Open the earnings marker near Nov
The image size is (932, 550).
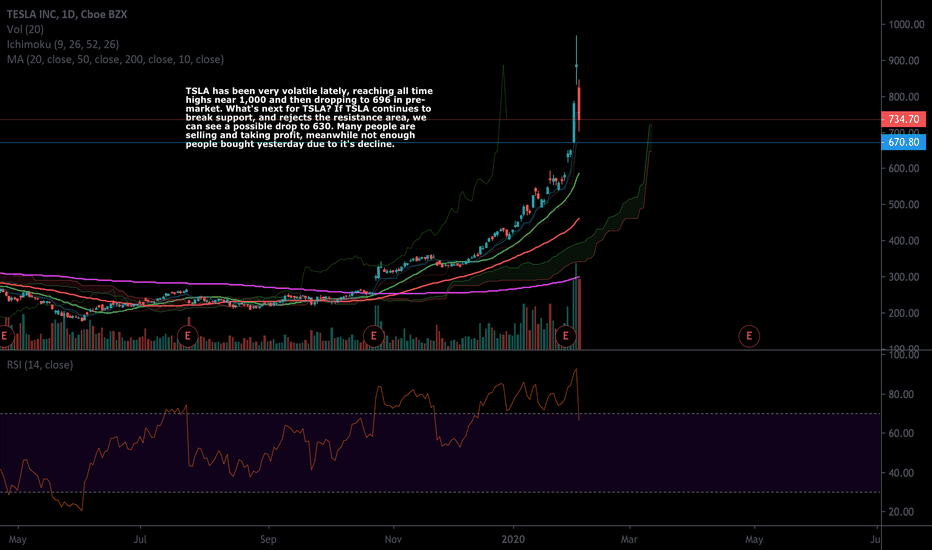click(373, 336)
